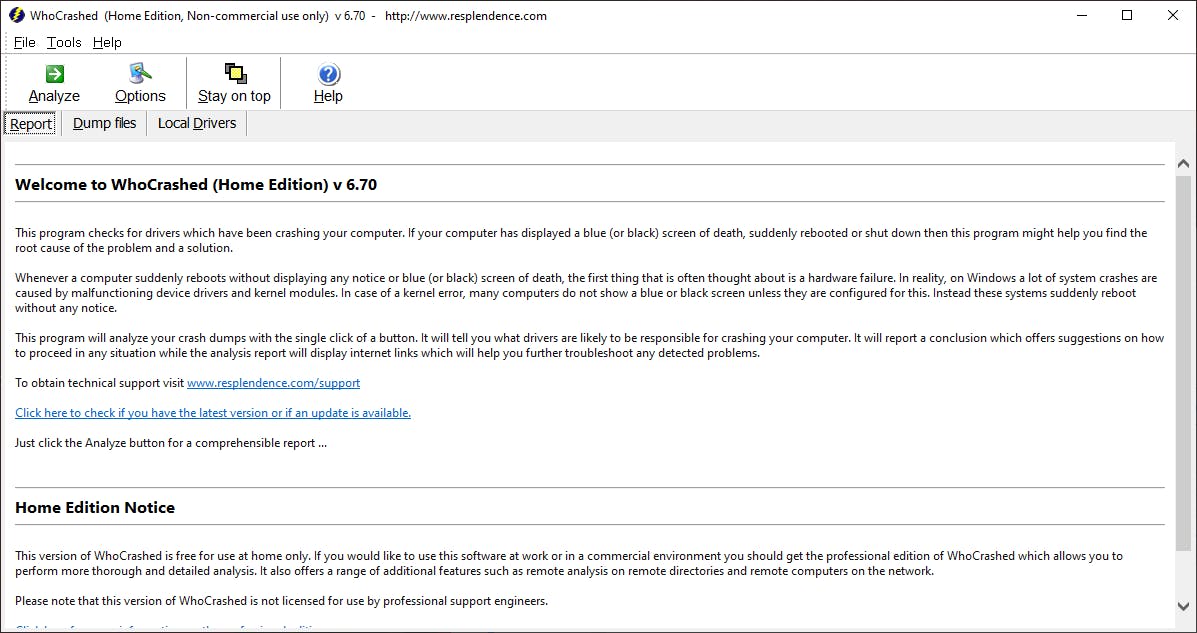Click the blue Help question mark icon
Image resolution: width=1197 pixels, height=633 pixels.
click(328, 74)
